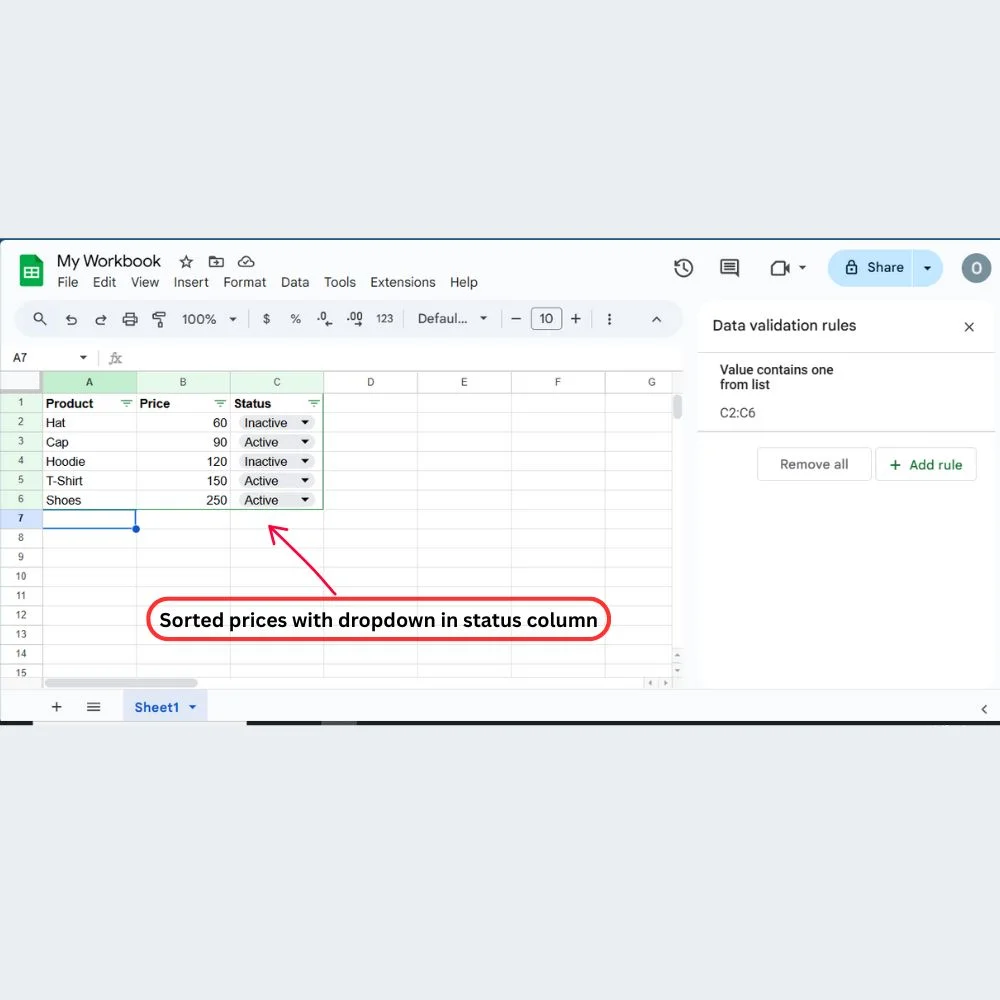Open the View menu
This screenshot has height=1000, width=1000.
tap(145, 282)
